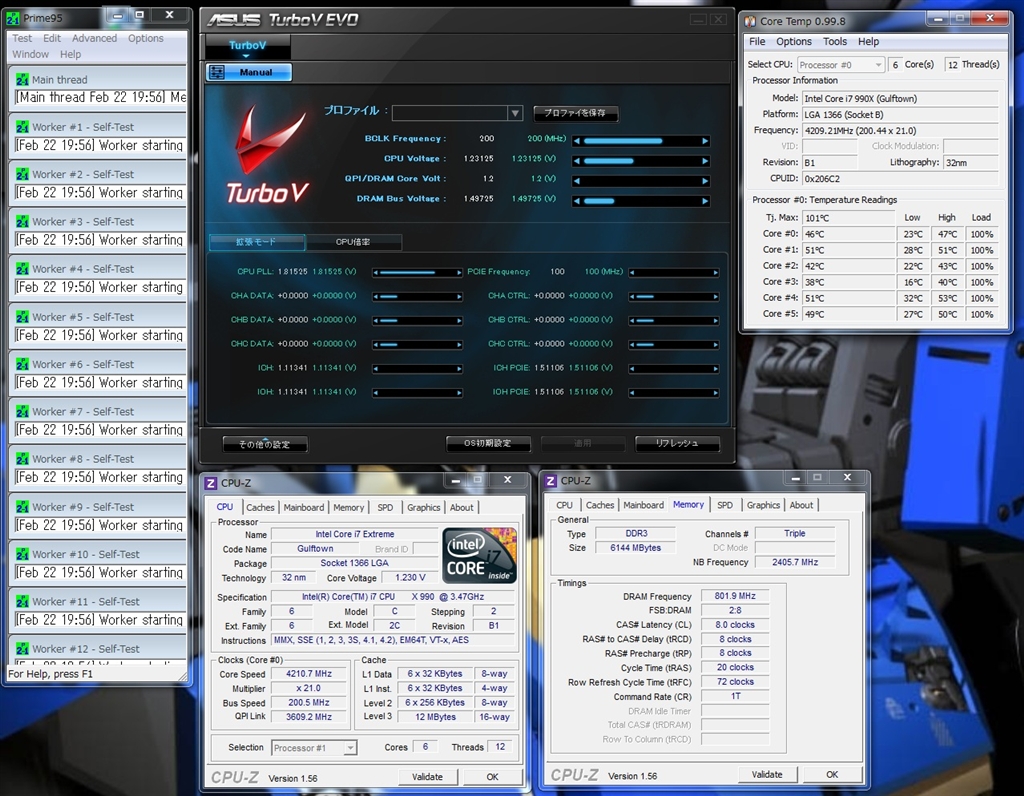Click the CPU PLL voltage slider track

417,272
